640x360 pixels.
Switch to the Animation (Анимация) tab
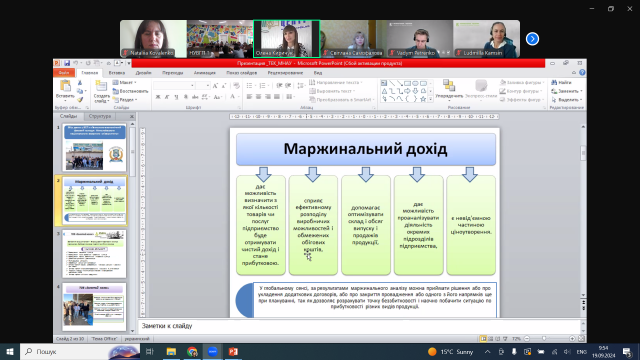tap(205, 73)
